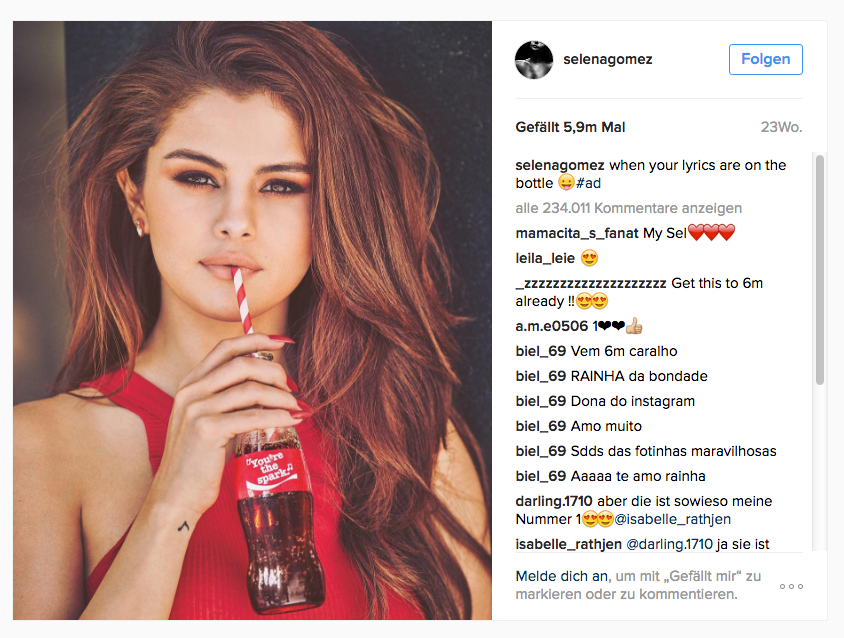
Task: Click the comments scrollbar thumb
Action: click(x=820, y=269)
